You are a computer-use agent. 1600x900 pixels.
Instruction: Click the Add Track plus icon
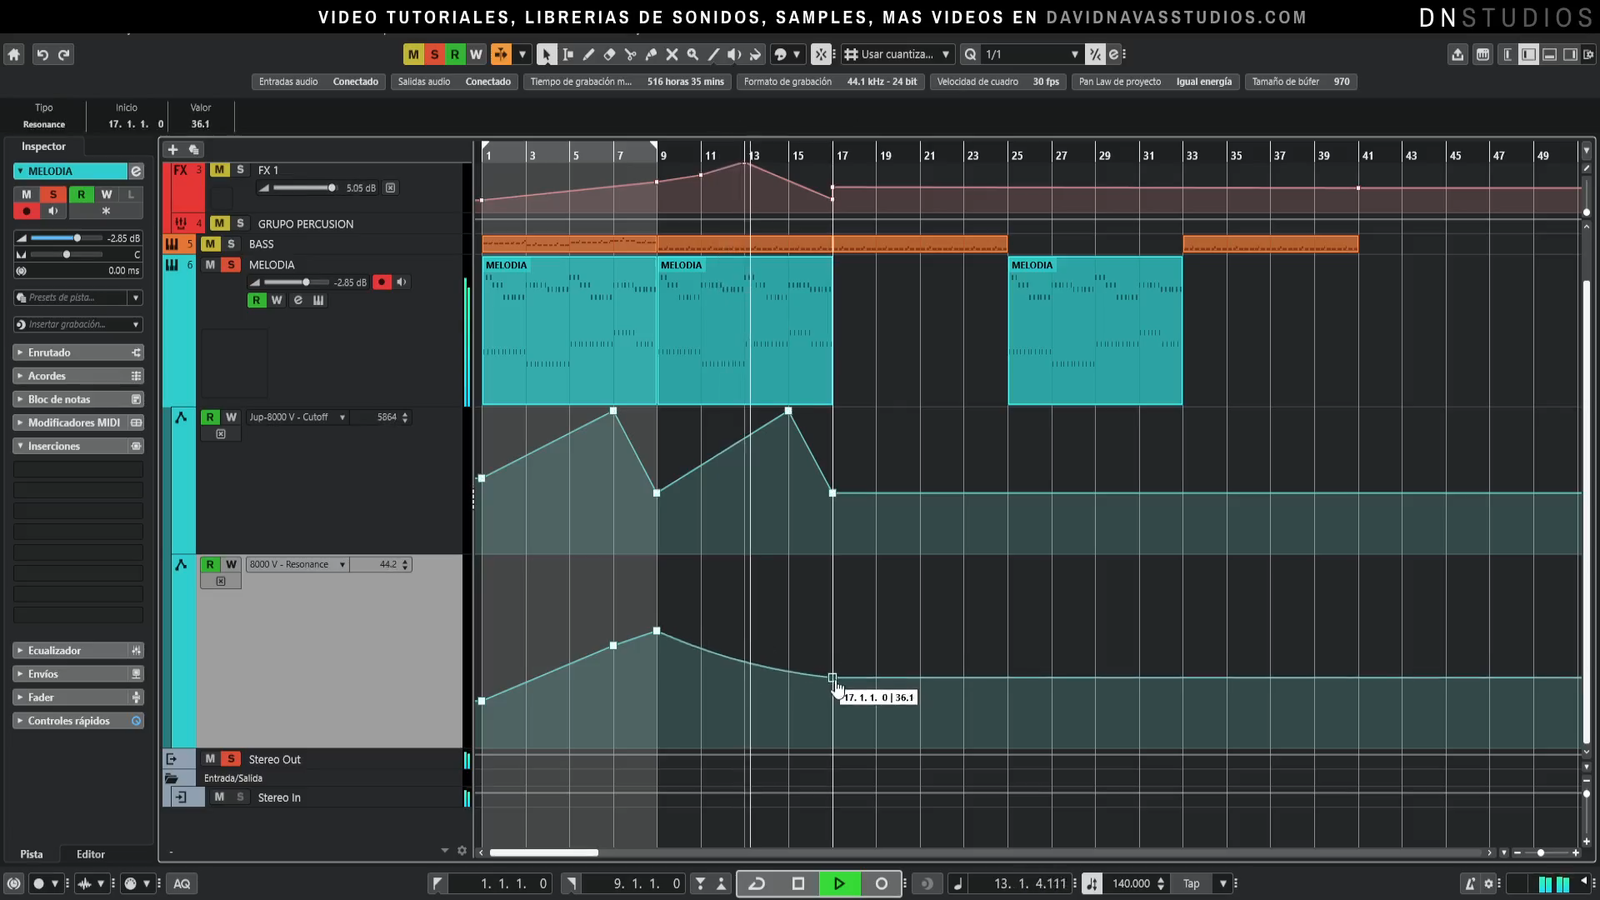[172, 149]
